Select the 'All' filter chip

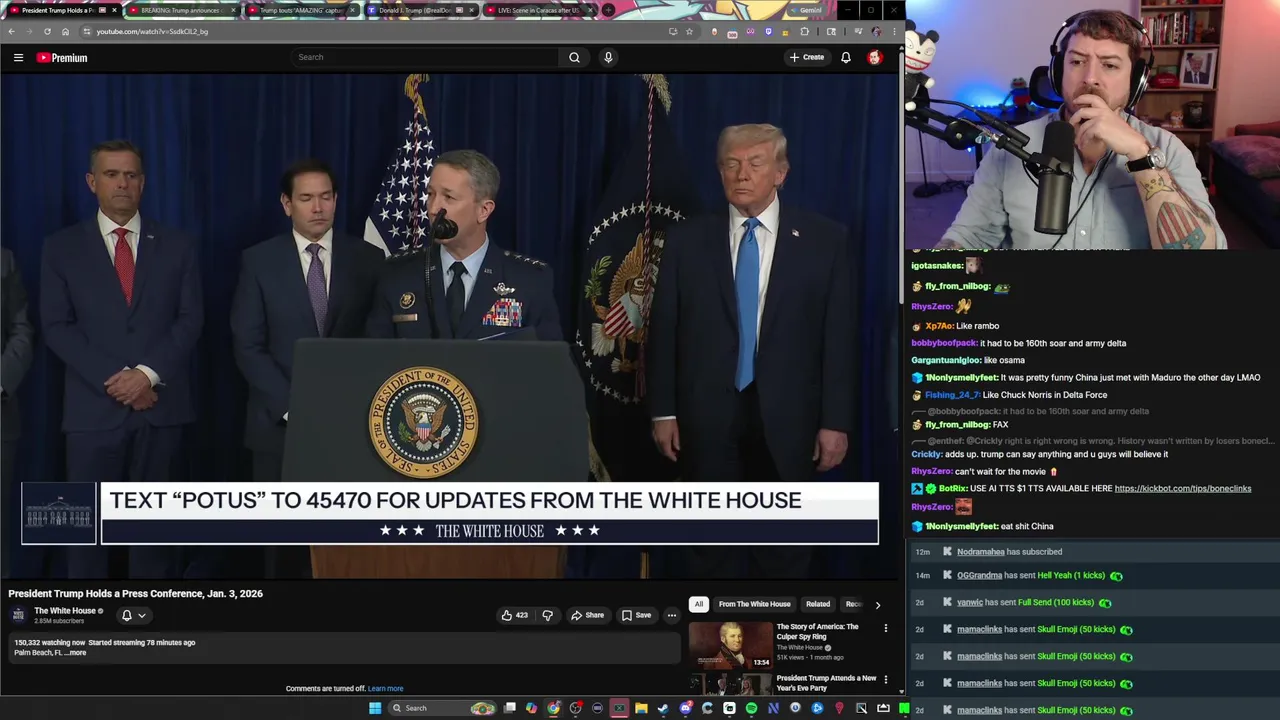[x=699, y=604]
